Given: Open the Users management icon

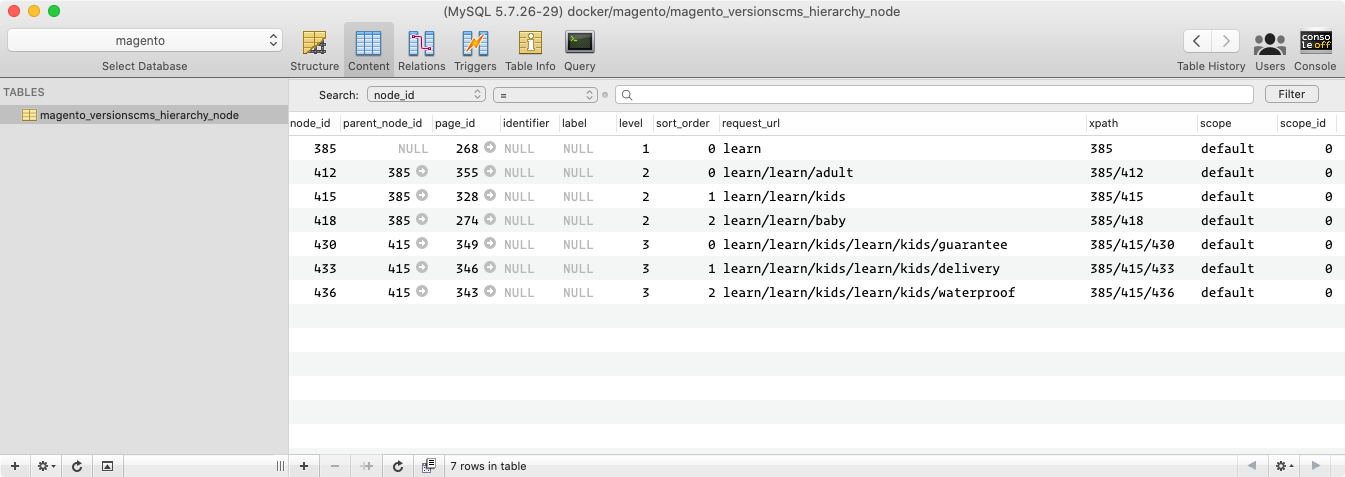Looking at the screenshot, I should [1270, 50].
